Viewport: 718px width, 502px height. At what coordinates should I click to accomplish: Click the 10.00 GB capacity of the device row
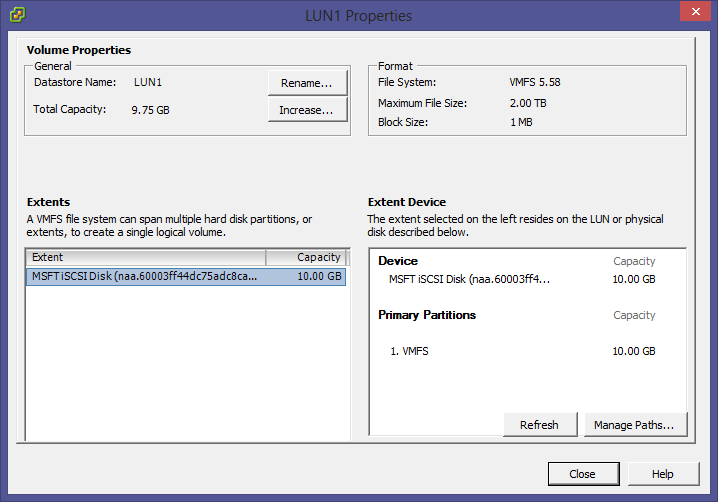coord(634,279)
